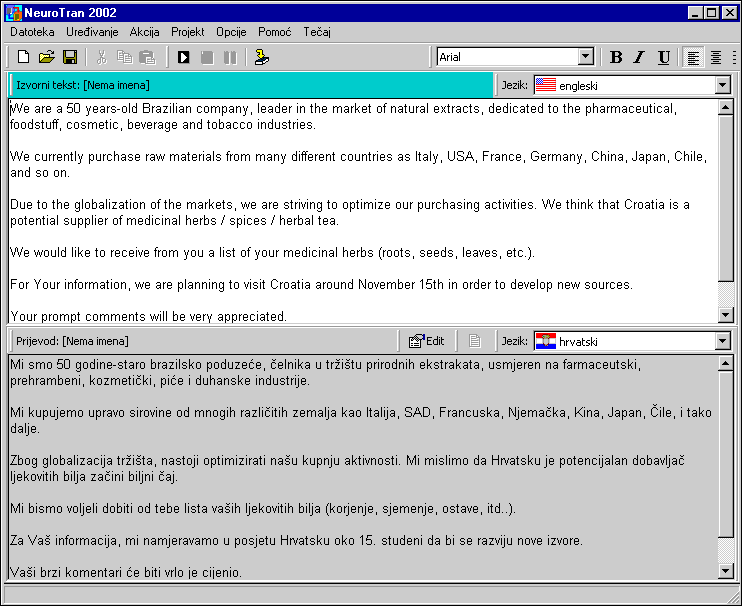Close the NeuroTran 2002 window

[730, 12]
